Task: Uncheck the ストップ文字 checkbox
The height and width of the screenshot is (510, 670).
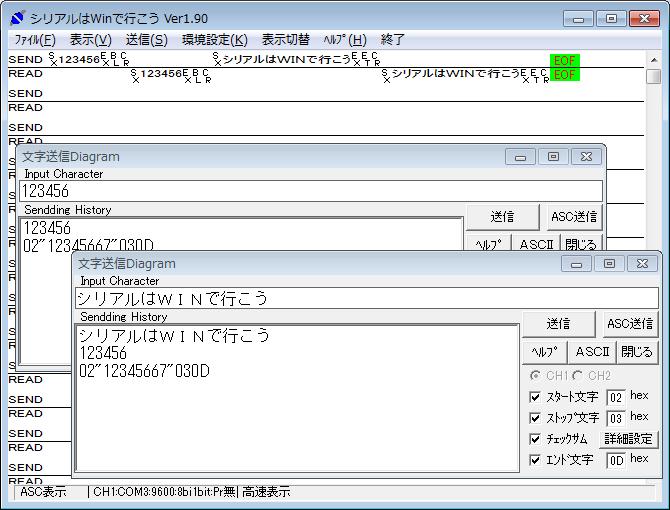Action: [534, 418]
